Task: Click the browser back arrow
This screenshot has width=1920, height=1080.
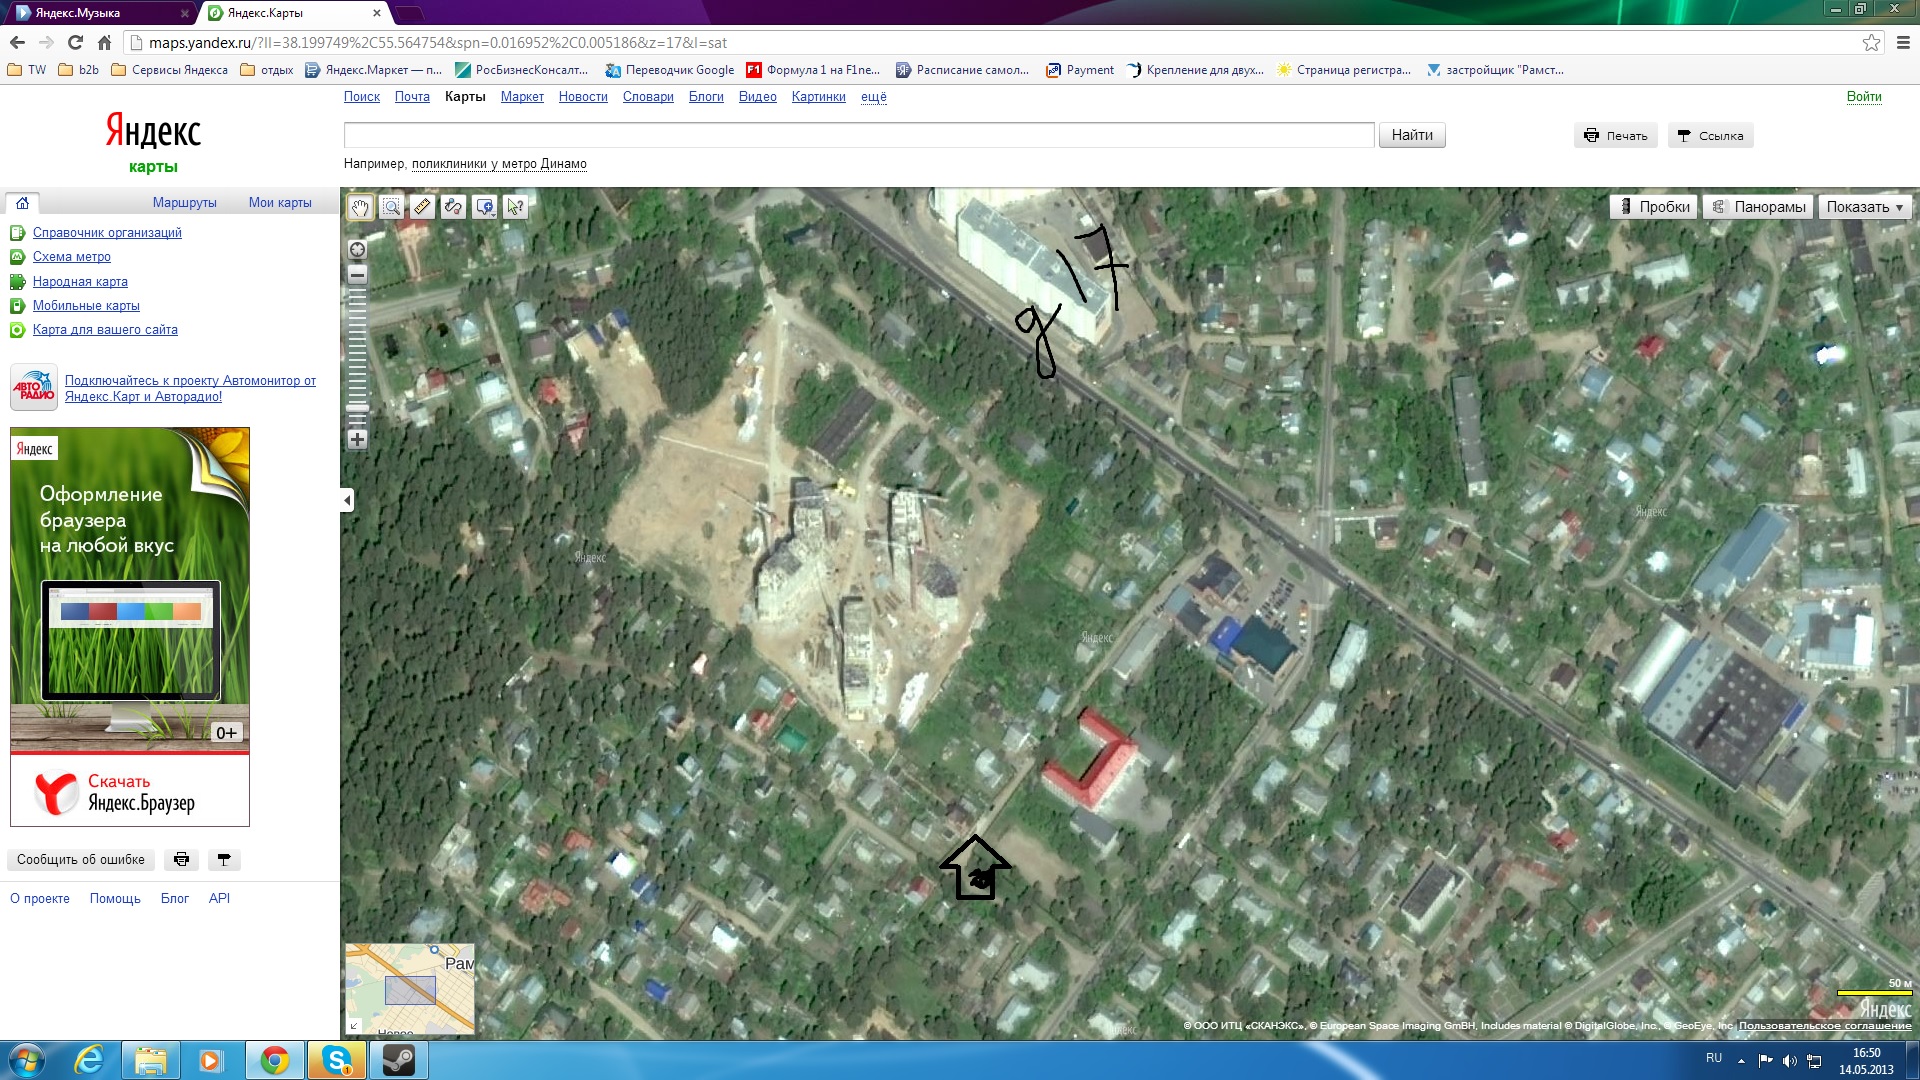Action: coord(17,43)
